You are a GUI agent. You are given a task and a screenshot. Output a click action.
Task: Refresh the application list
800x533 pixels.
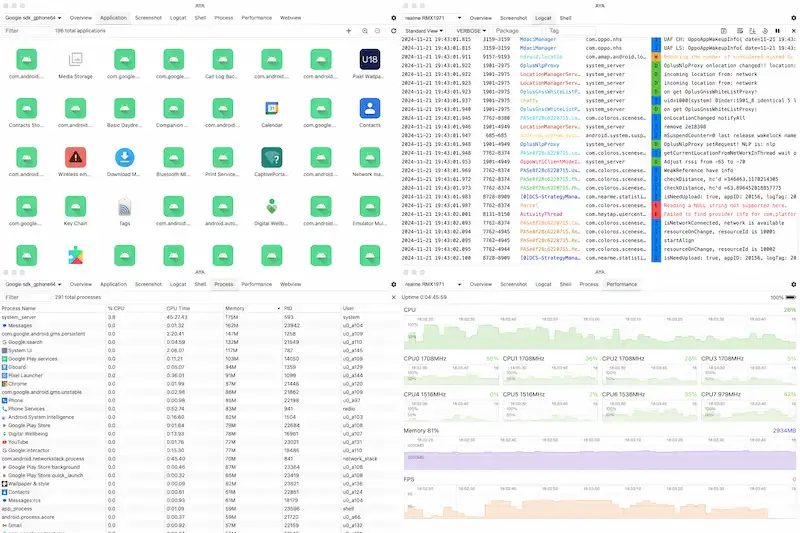pos(392,31)
